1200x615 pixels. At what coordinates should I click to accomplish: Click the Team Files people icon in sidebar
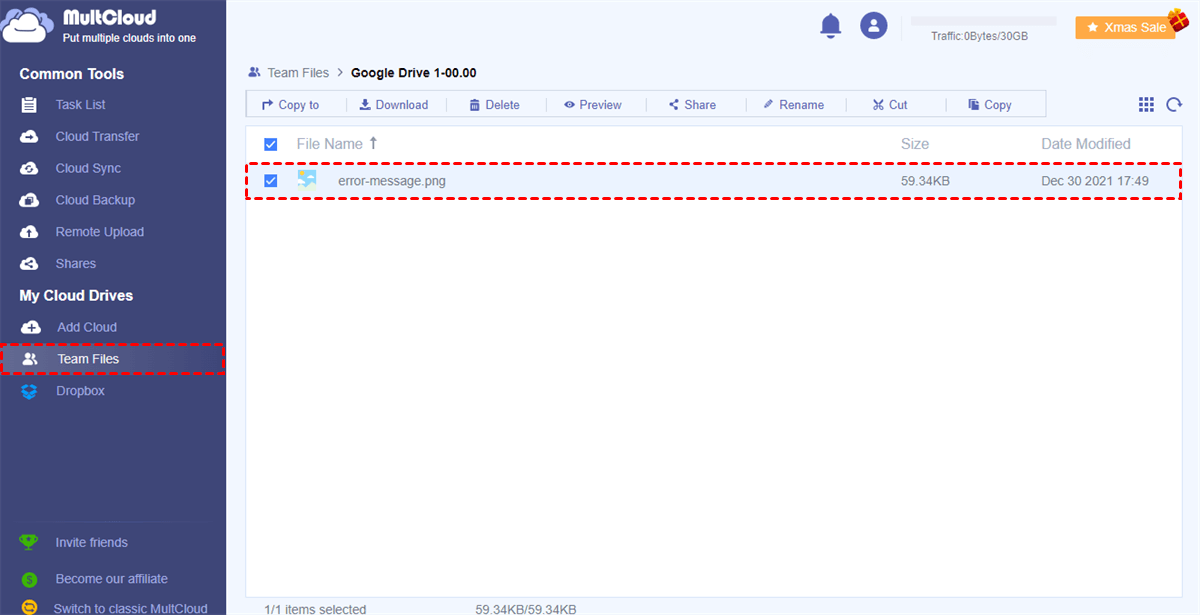[x=30, y=359]
